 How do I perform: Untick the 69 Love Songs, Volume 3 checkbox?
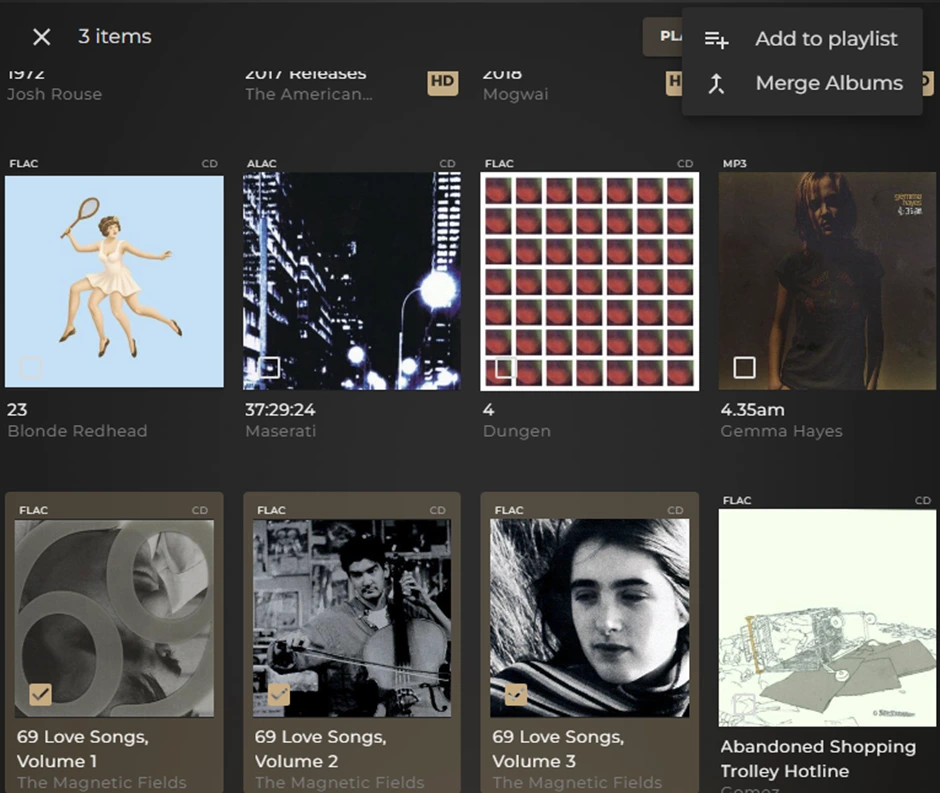point(516,694)
